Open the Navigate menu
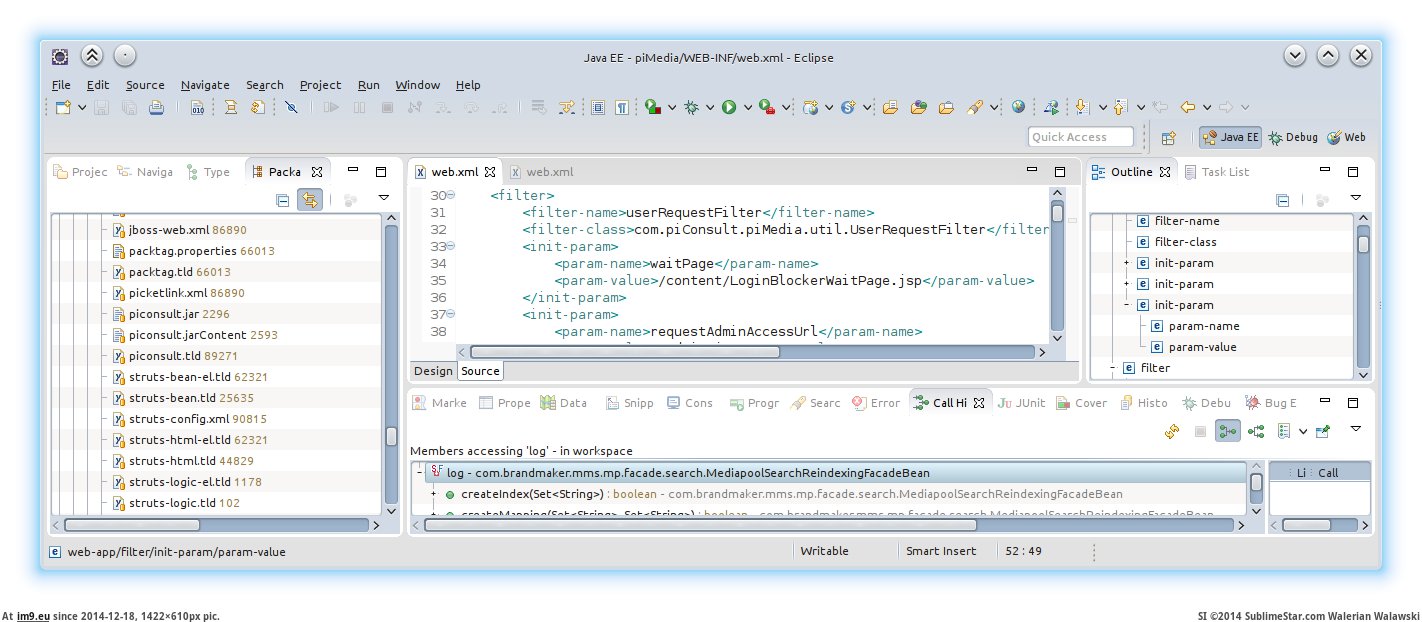Image resolution: width=1422 pixels, height=622 pixels. click(x=204, y=85)
